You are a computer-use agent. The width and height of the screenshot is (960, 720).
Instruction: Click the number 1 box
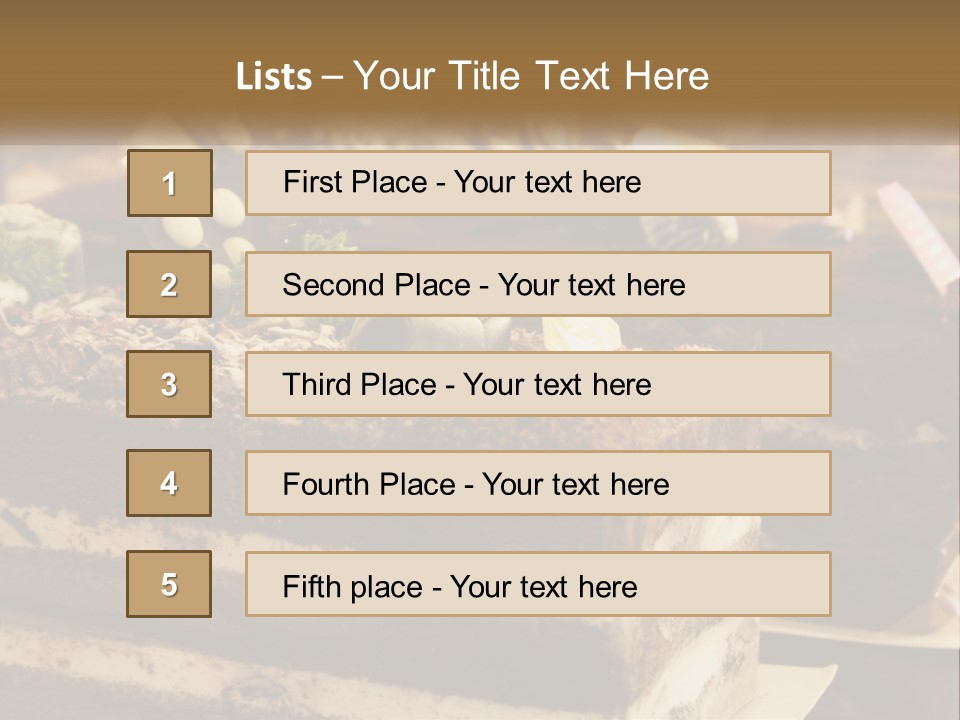pyautogui.click(x=169, y=183)
